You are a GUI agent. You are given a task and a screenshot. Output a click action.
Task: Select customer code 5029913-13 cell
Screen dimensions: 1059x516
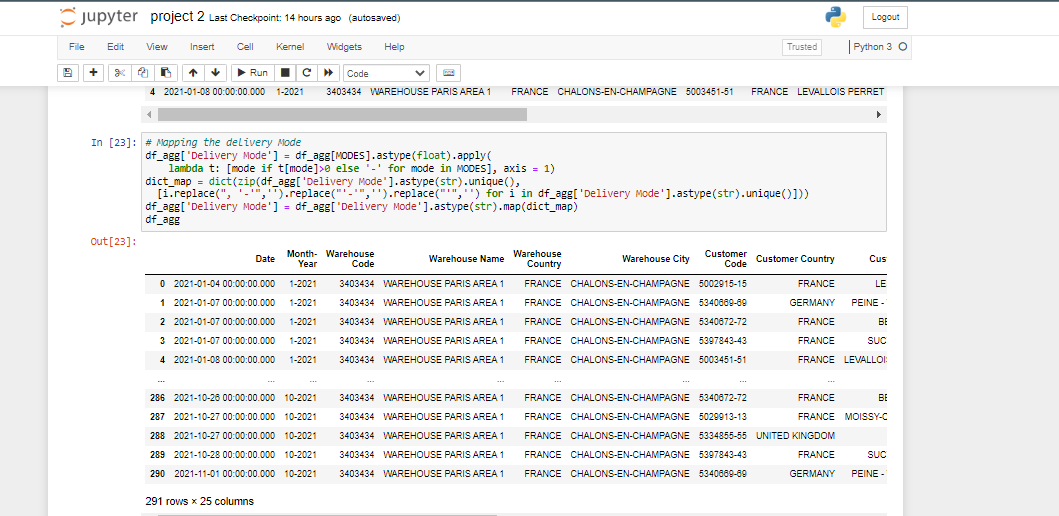723,417
